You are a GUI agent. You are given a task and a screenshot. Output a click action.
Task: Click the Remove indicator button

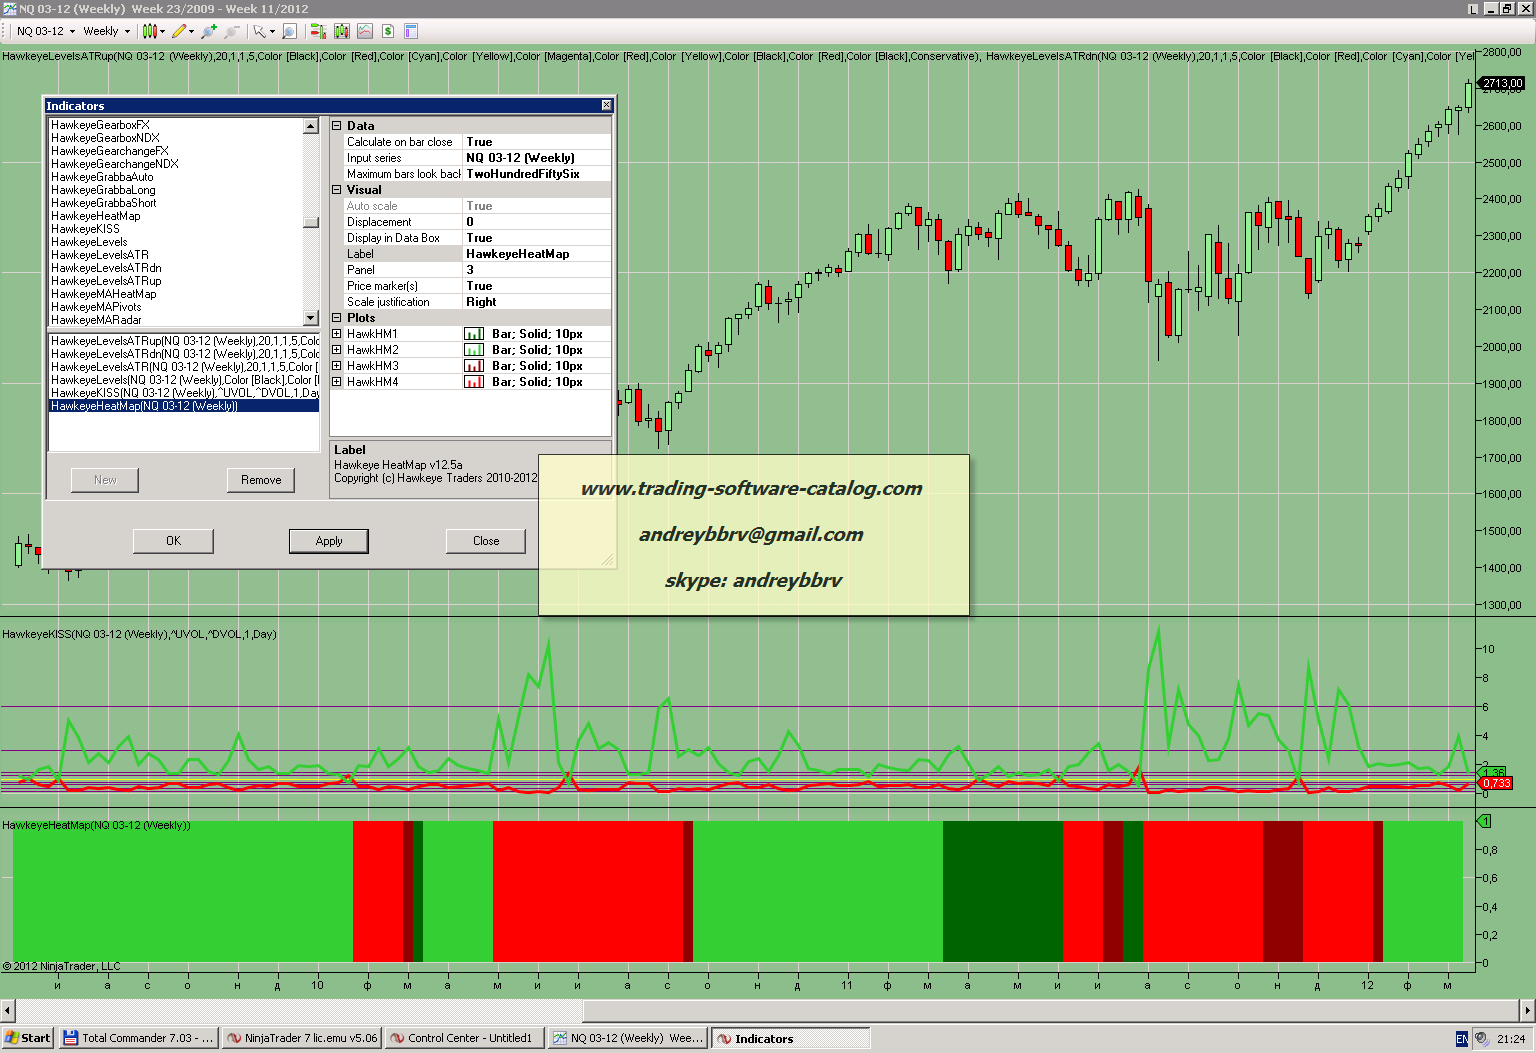pos(261,480)
